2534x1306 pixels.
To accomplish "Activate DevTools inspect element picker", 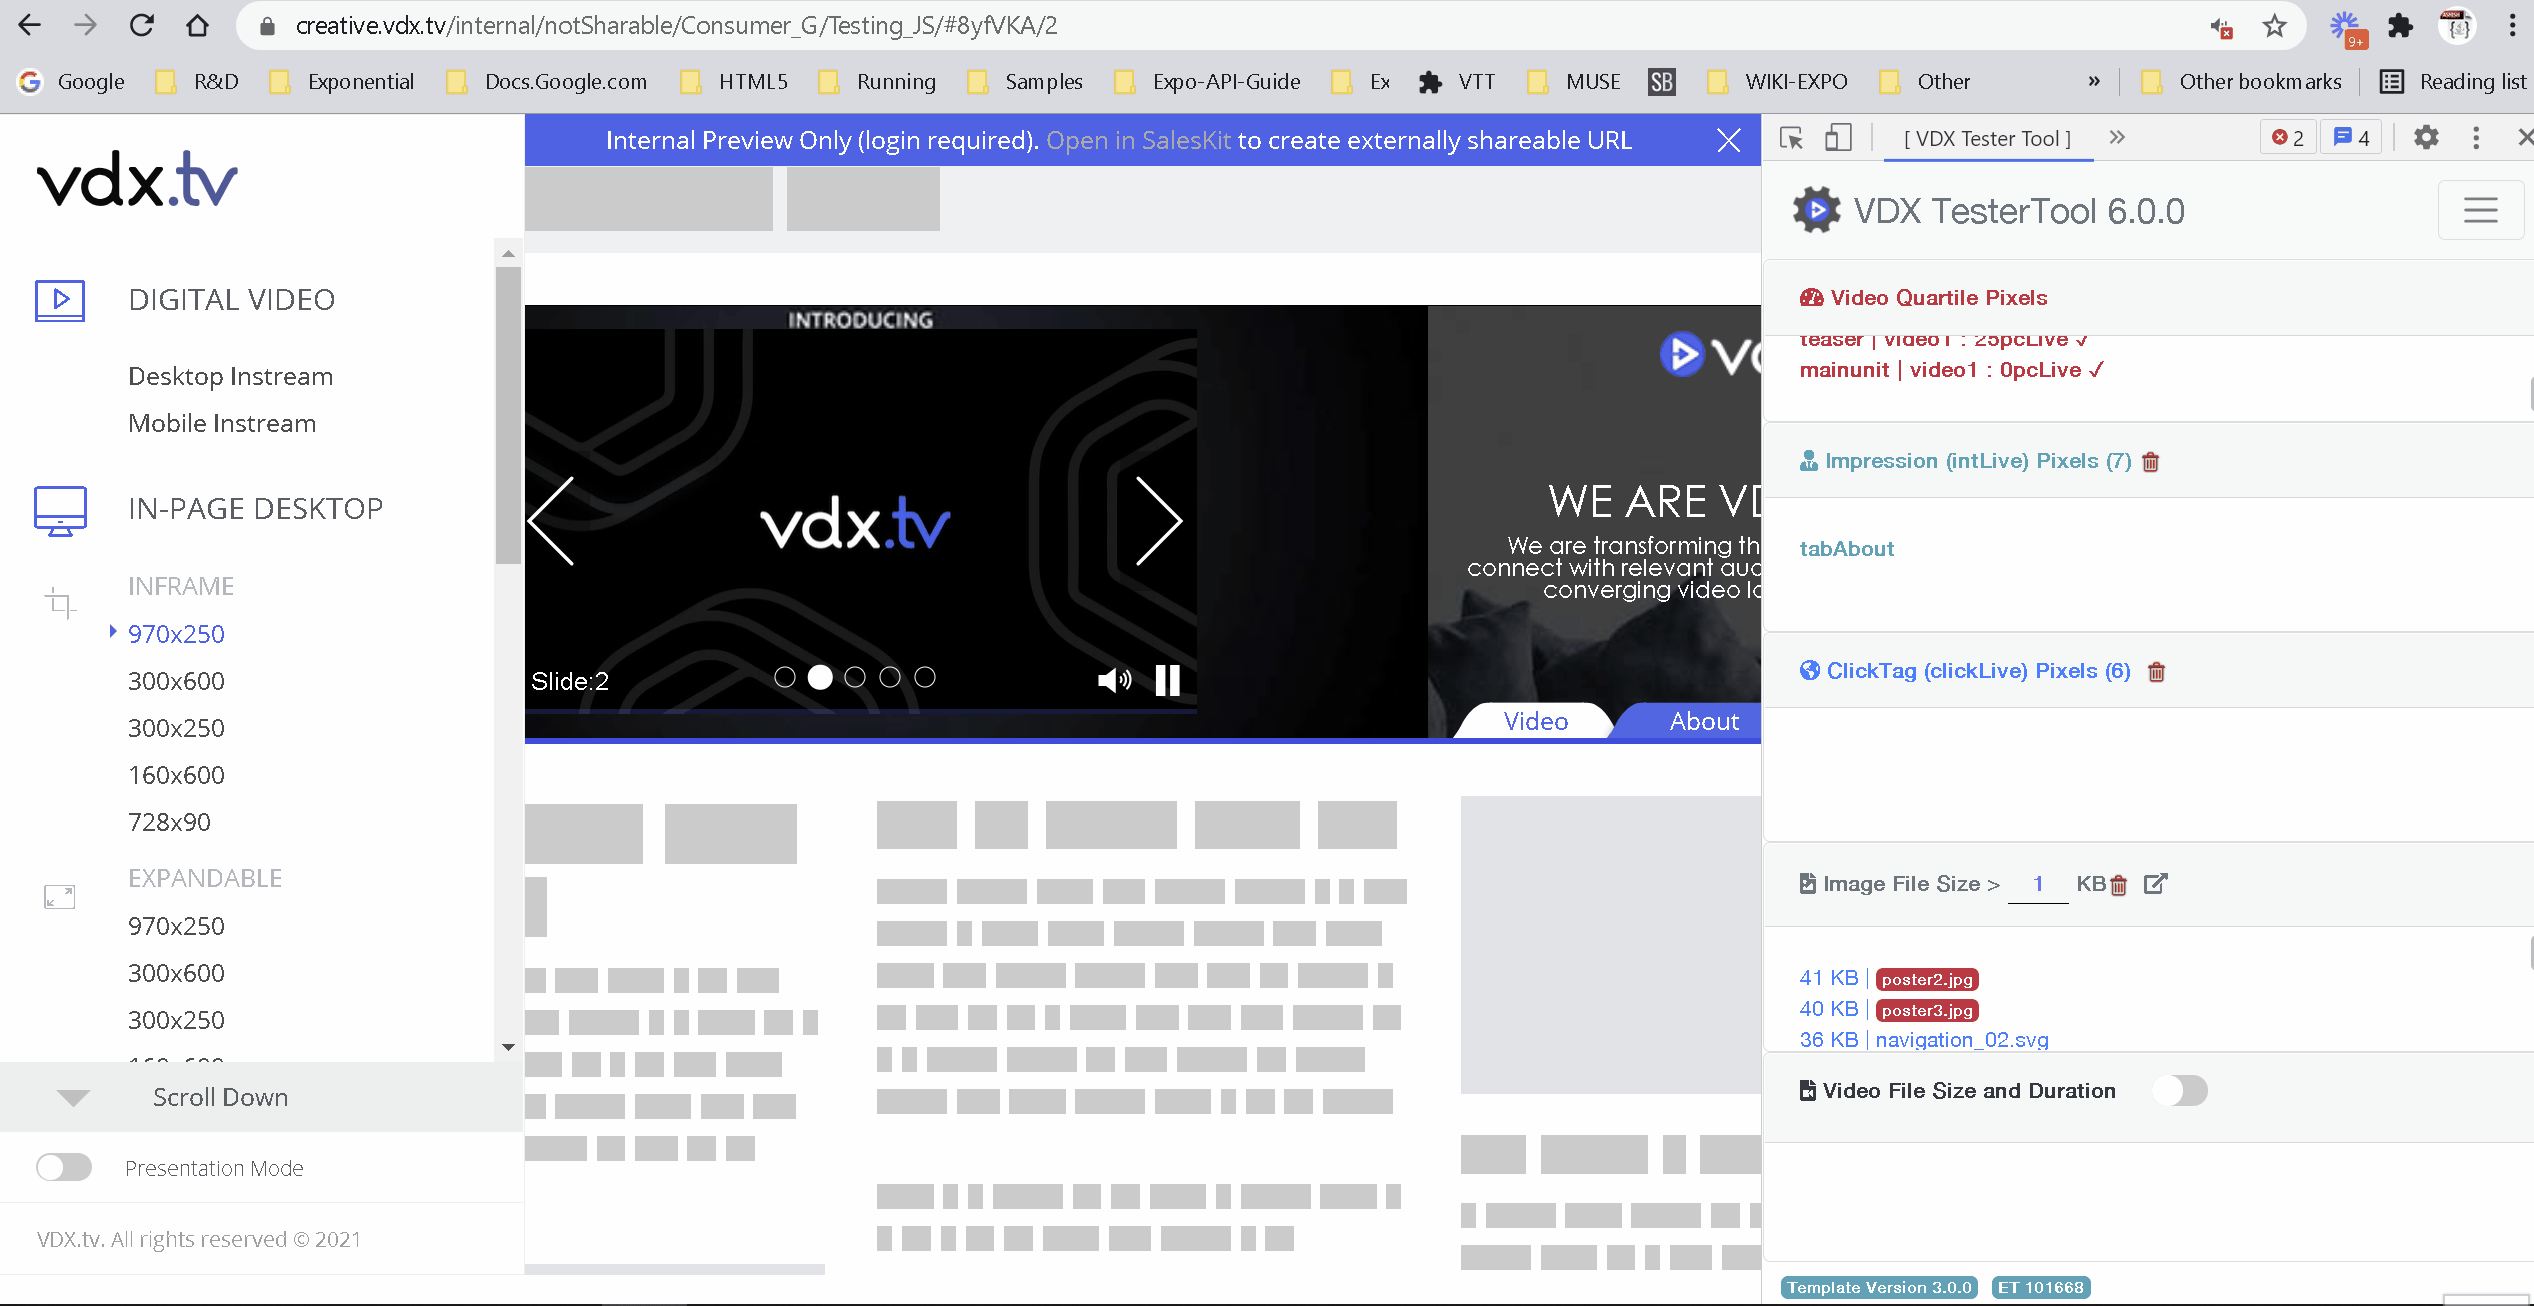I will pos(1792,138).
